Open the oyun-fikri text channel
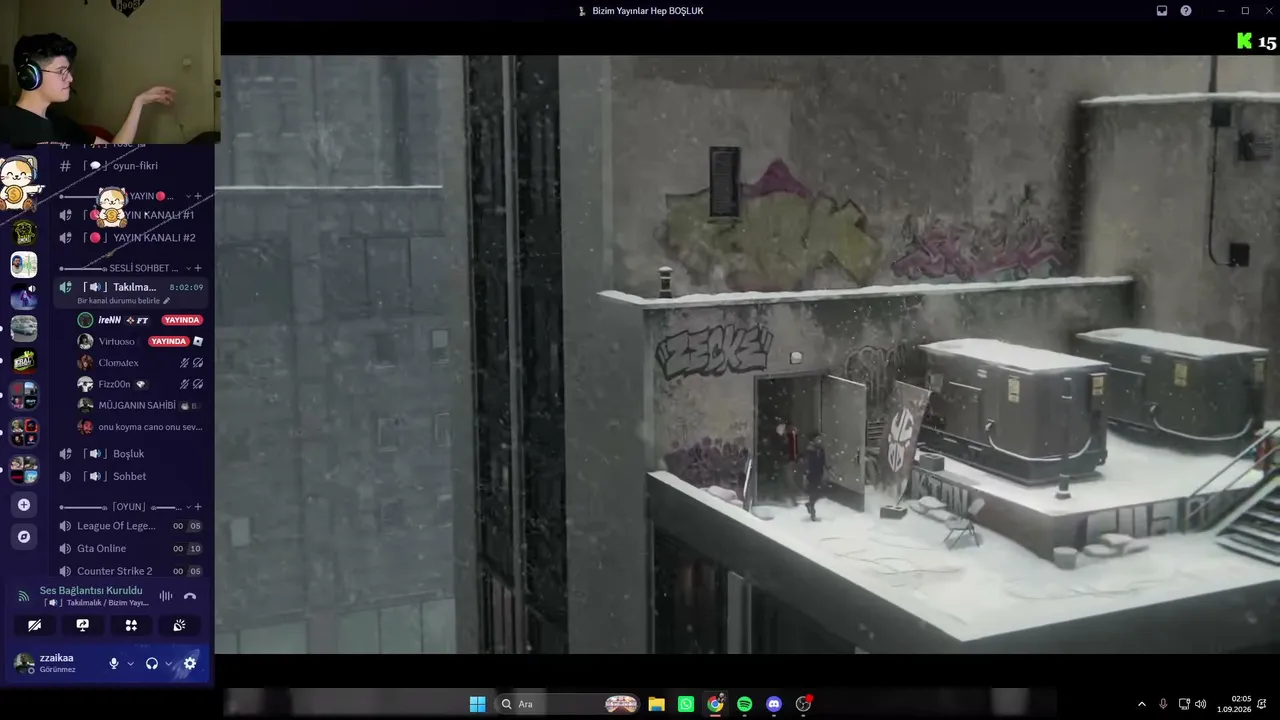The height and width of the screenshot is (720, 1280). pyautogui.click(x=131, y=166)
